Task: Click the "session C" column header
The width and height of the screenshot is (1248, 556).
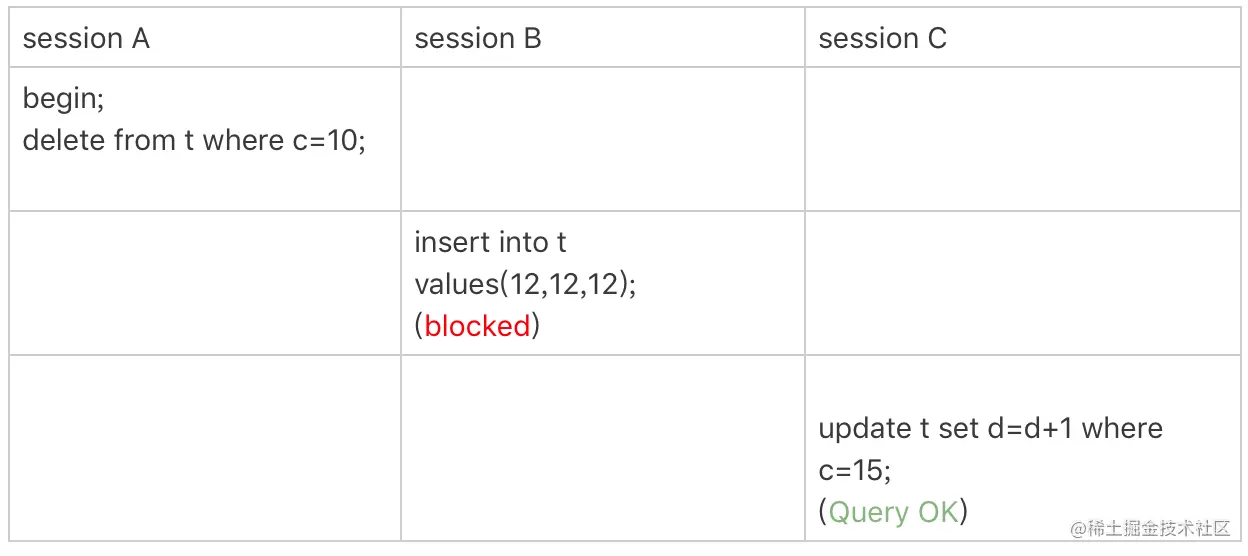Action: (882, 39)
